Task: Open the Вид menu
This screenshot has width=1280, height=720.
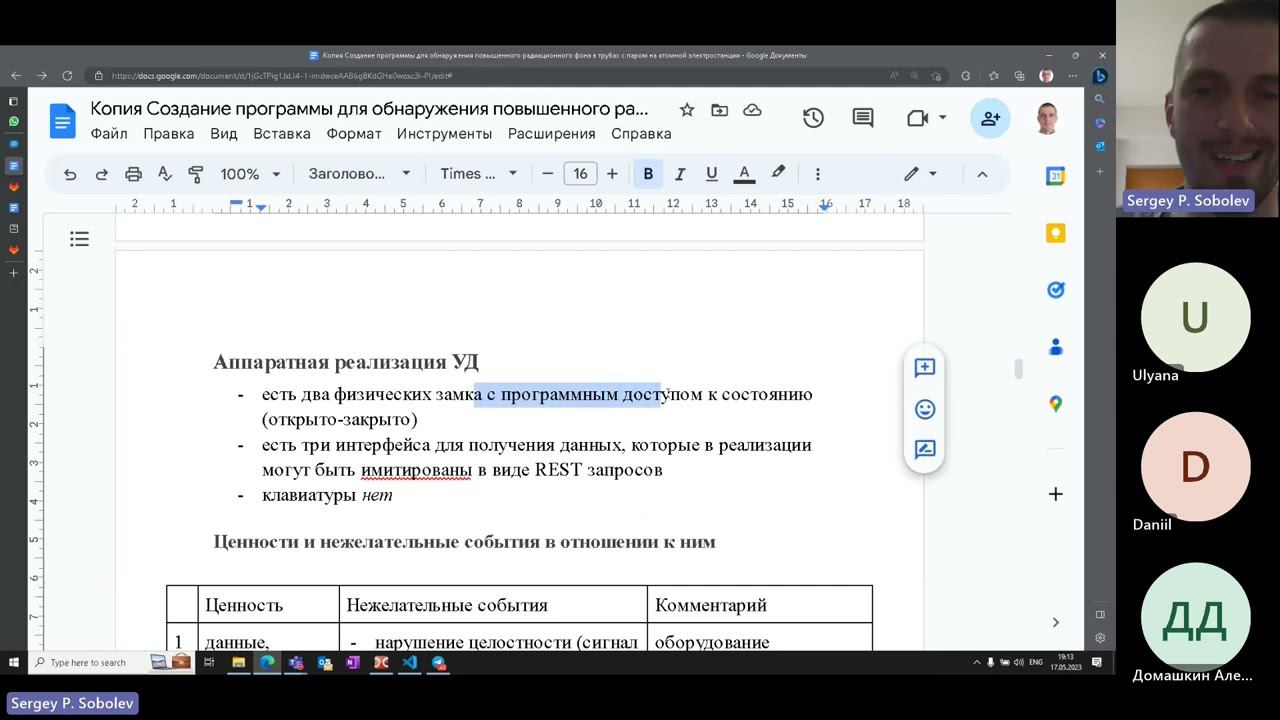Action: pos(224,134)
